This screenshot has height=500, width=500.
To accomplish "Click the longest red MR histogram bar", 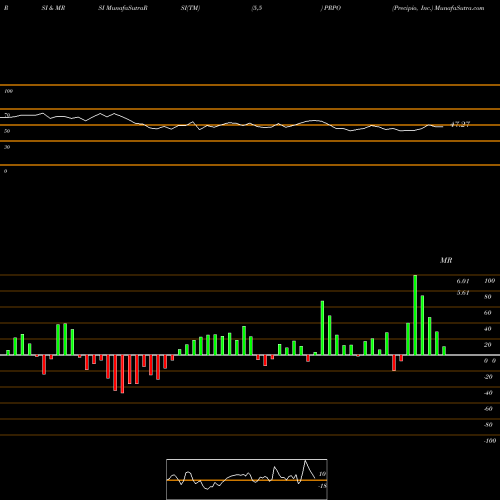I will click(x=122, y=374).
